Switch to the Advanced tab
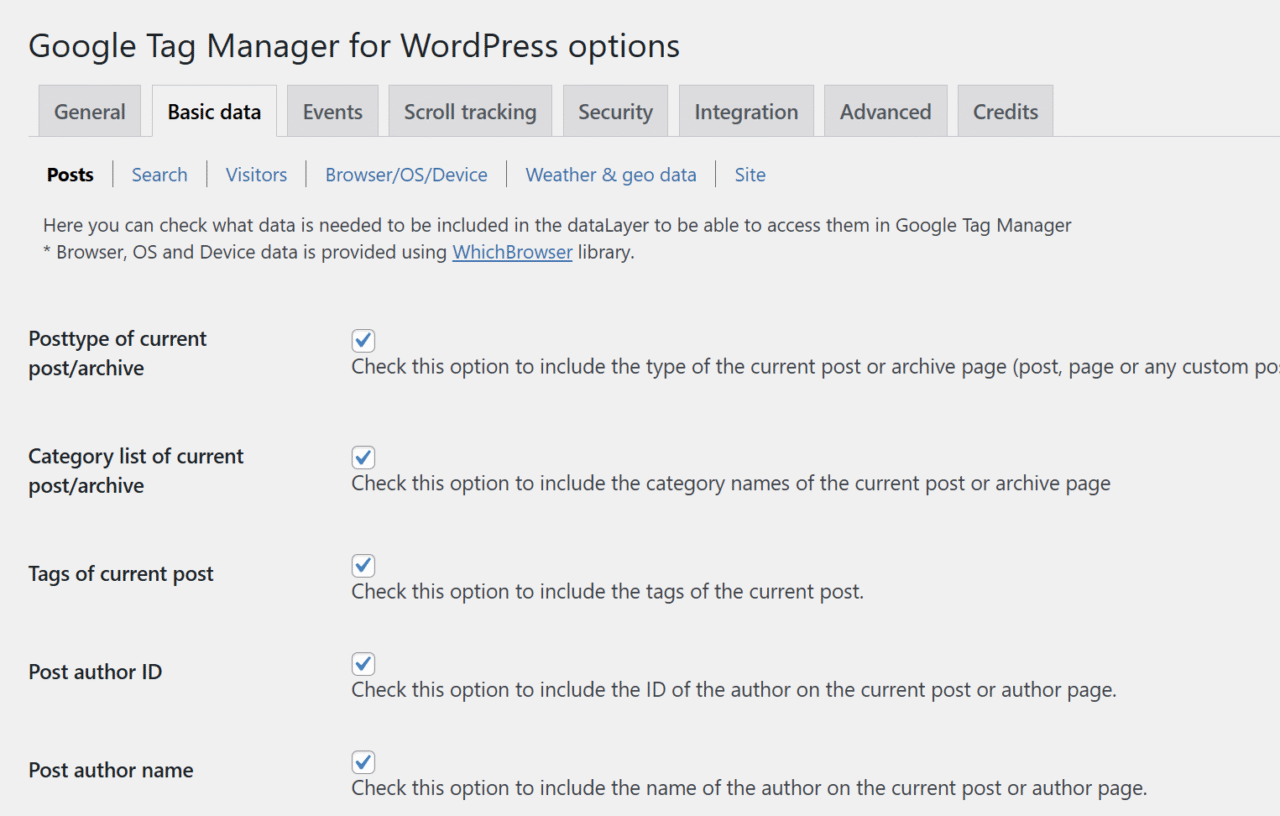This screenshot has width=1280, height=816. click(x=885, y=111)
